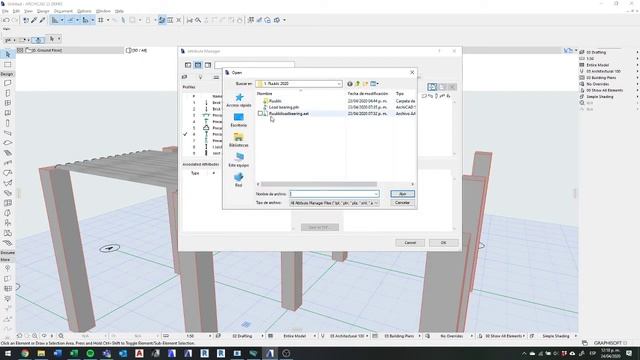Open the Edit menu

pyautogui.click(x=16, y=11)
